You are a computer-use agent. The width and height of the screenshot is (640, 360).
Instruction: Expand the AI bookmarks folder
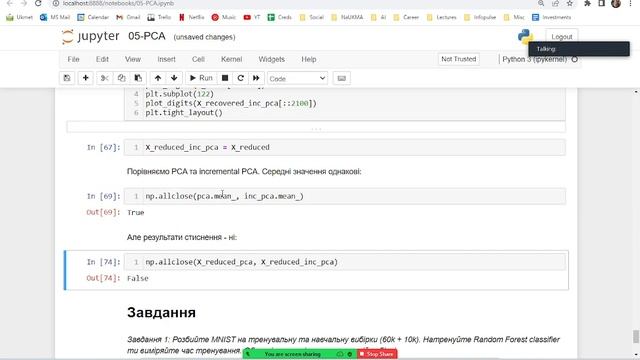pyautogui.click(x=378, y=17)
